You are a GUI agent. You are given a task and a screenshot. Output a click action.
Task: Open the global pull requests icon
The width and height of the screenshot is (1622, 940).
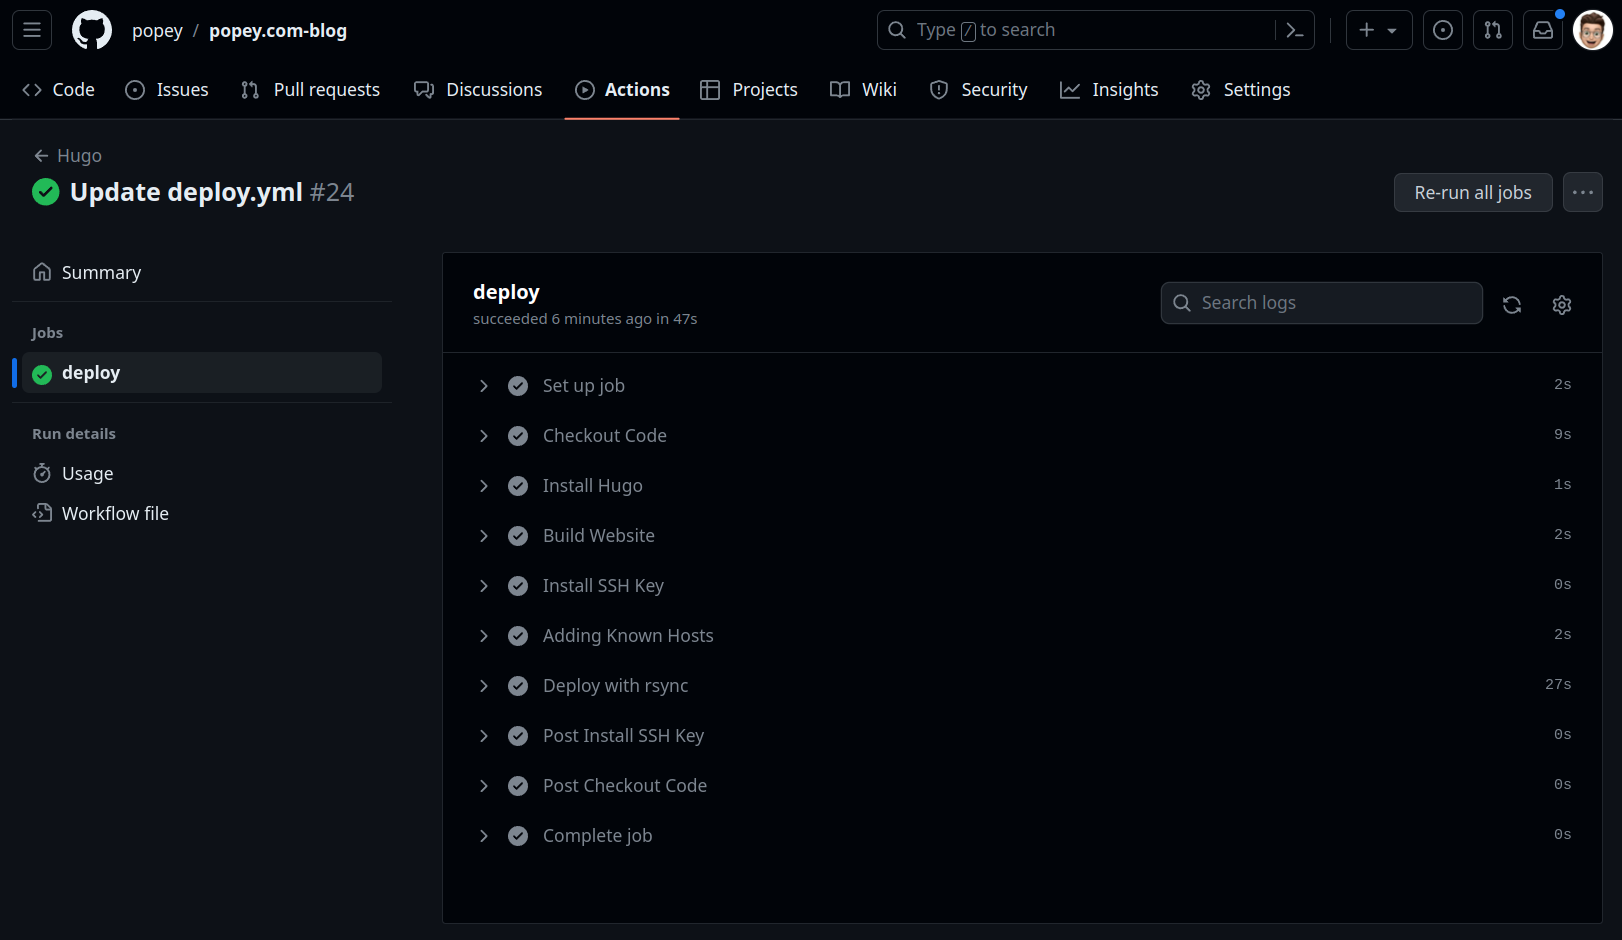pyautogui.click(x=1493, y=31)
